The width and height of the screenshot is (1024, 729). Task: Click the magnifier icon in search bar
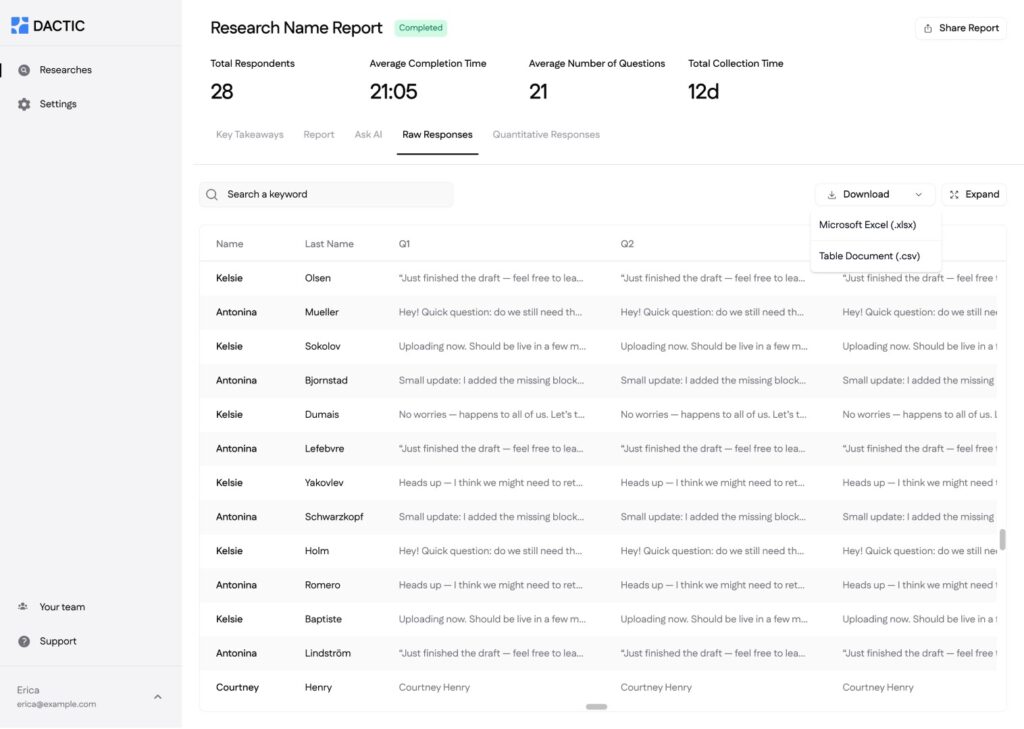click(212, 194)
